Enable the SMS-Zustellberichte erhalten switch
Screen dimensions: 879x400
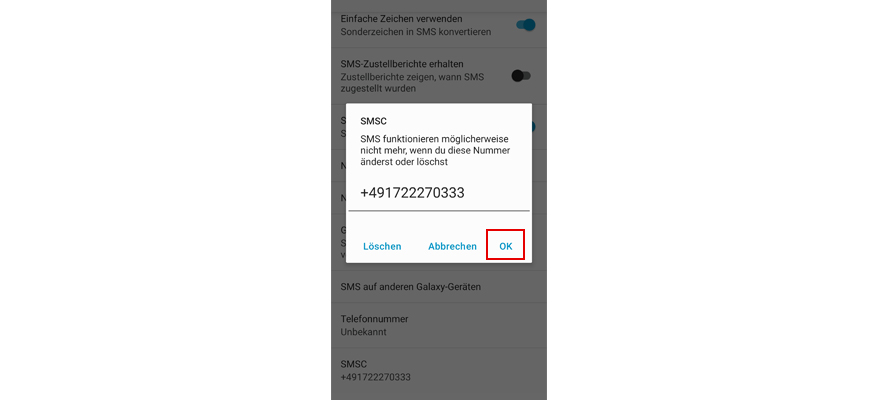coord(521,76)
